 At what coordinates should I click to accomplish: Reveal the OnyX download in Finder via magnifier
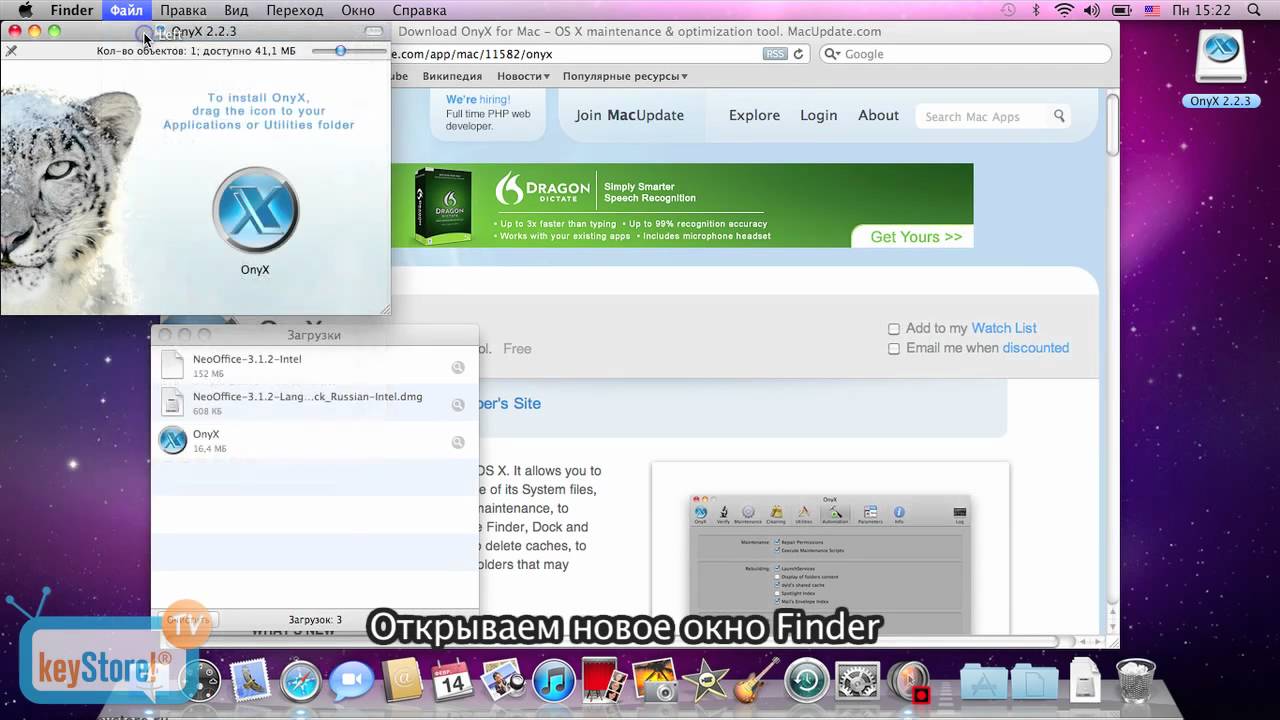click(x=458, y=442)
